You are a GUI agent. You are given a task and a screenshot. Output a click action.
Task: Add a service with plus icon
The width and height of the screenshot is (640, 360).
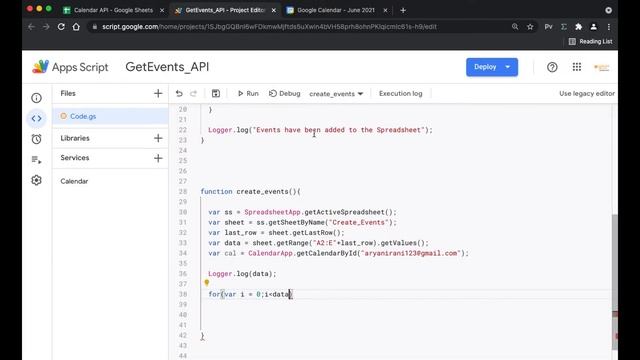pyautogui.click(x=158, y=158)
